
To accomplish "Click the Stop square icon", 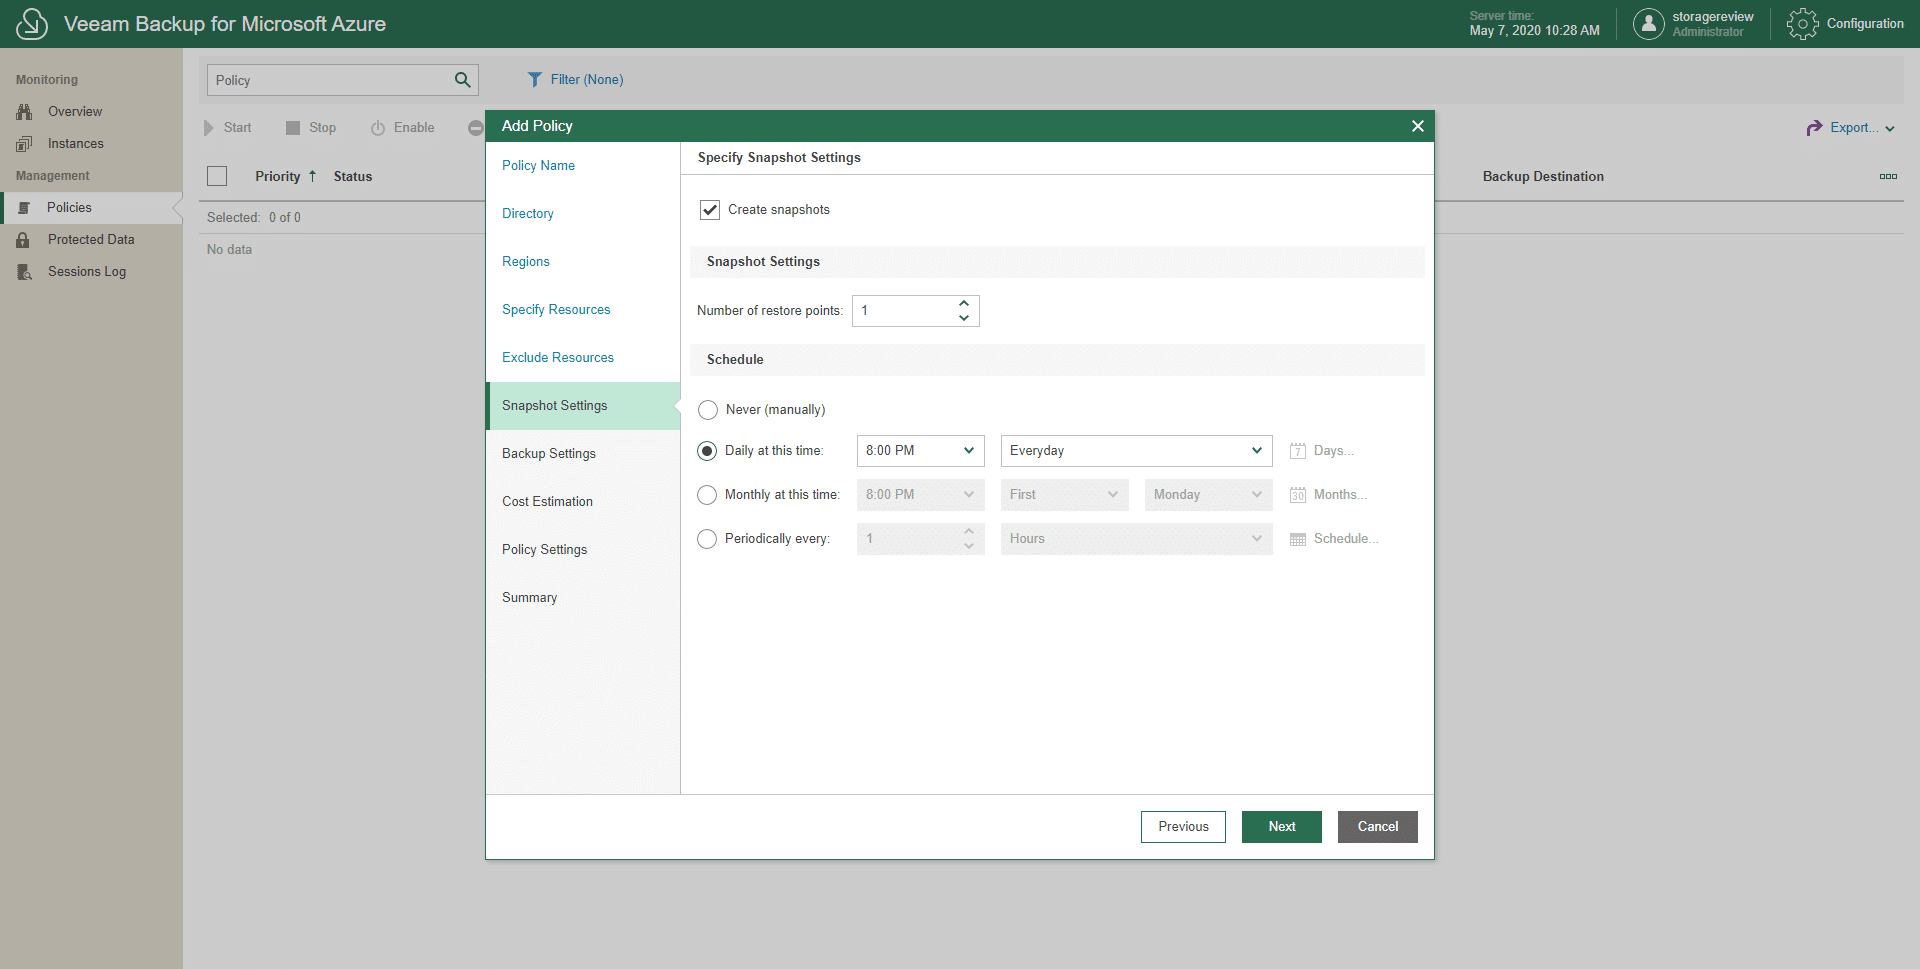I will (293, 128).
